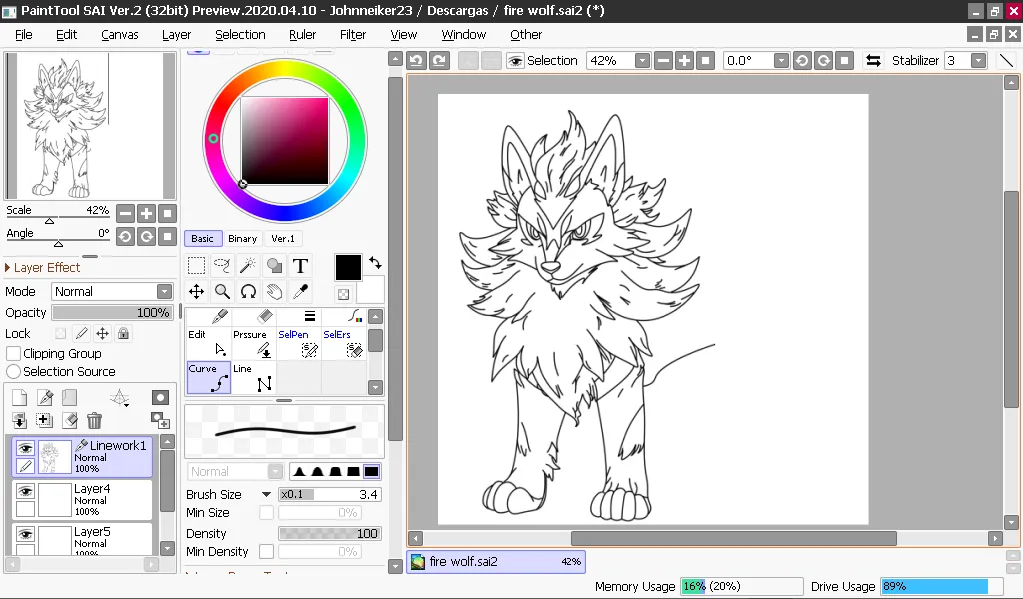
Task: Delete the selected layer with trash icon
Action: (95, 420)
